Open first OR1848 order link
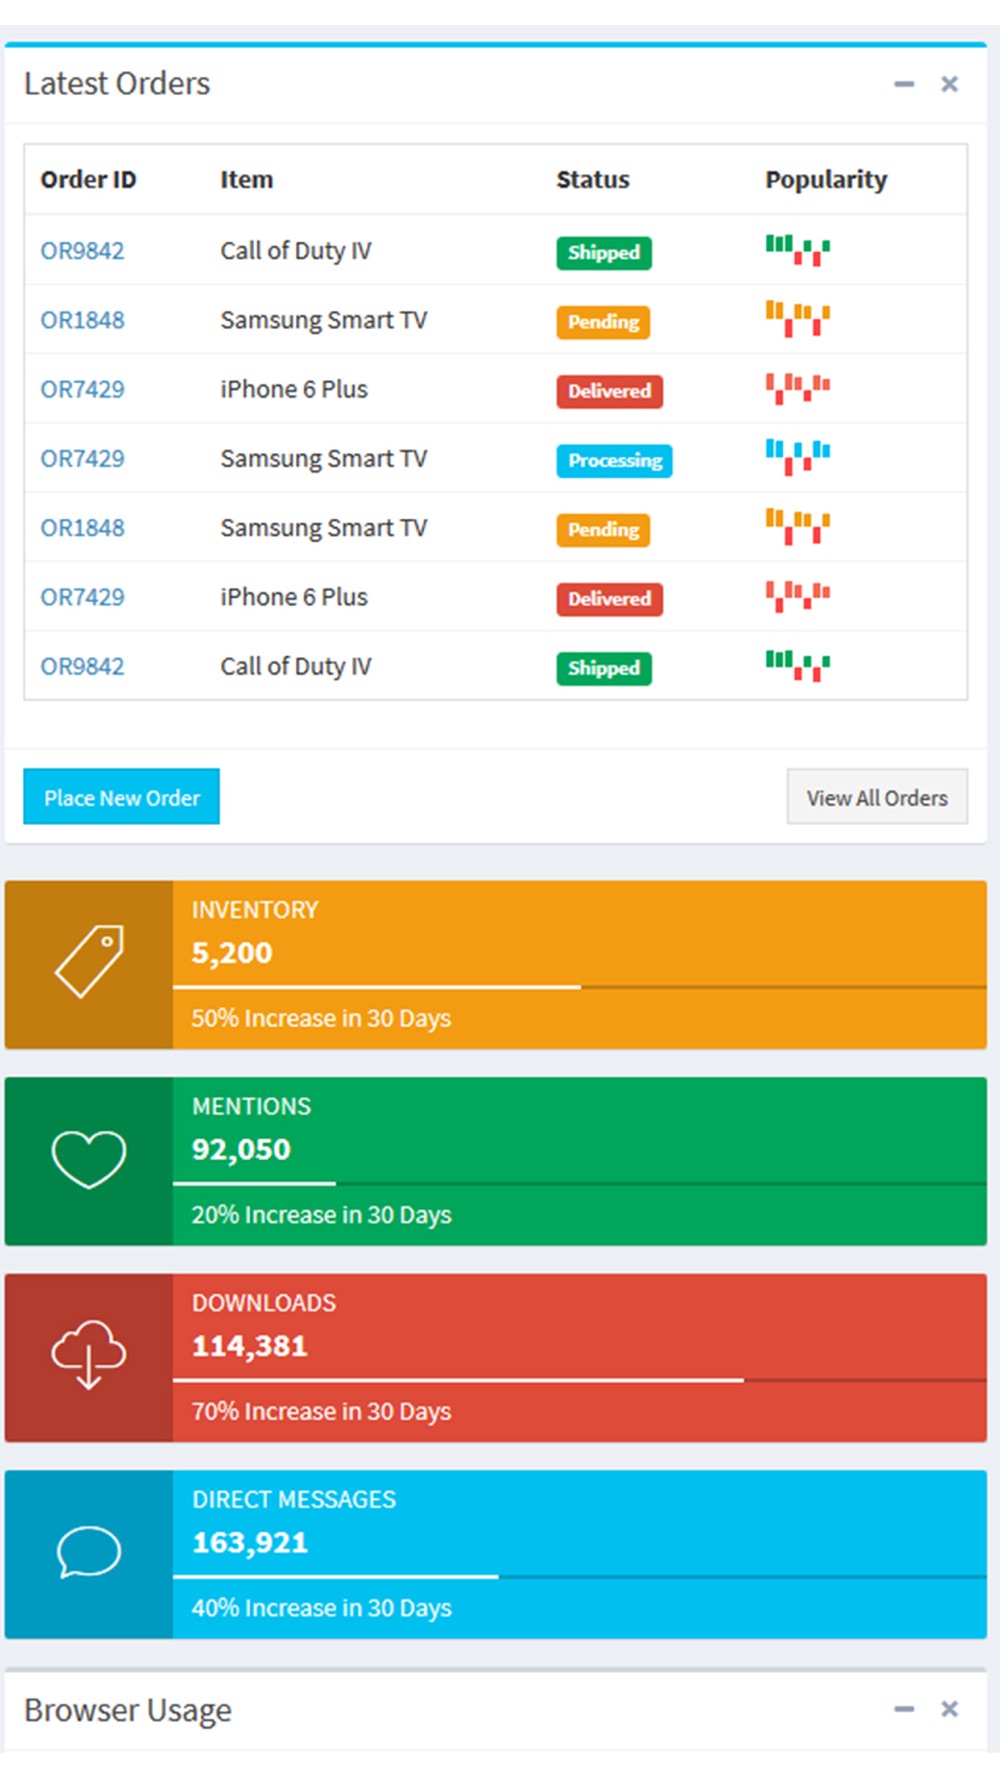 tap(82, 320)
